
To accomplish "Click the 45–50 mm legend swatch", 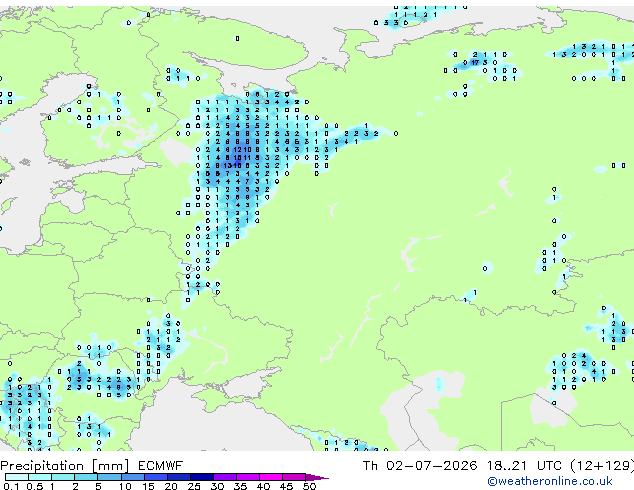I will point(294,477).
